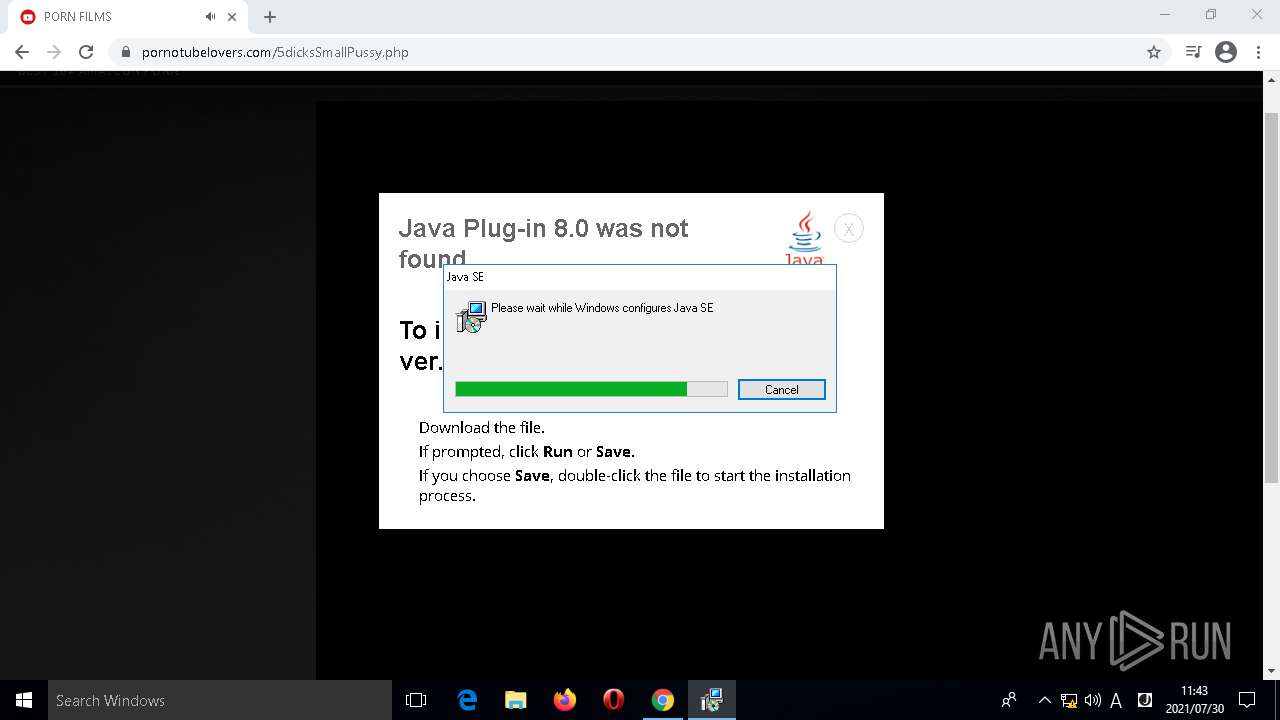Click the 'If prompted, click Run or Save.' line
1280x720 pixels.
pyautogui.click(x=527, y=451)
